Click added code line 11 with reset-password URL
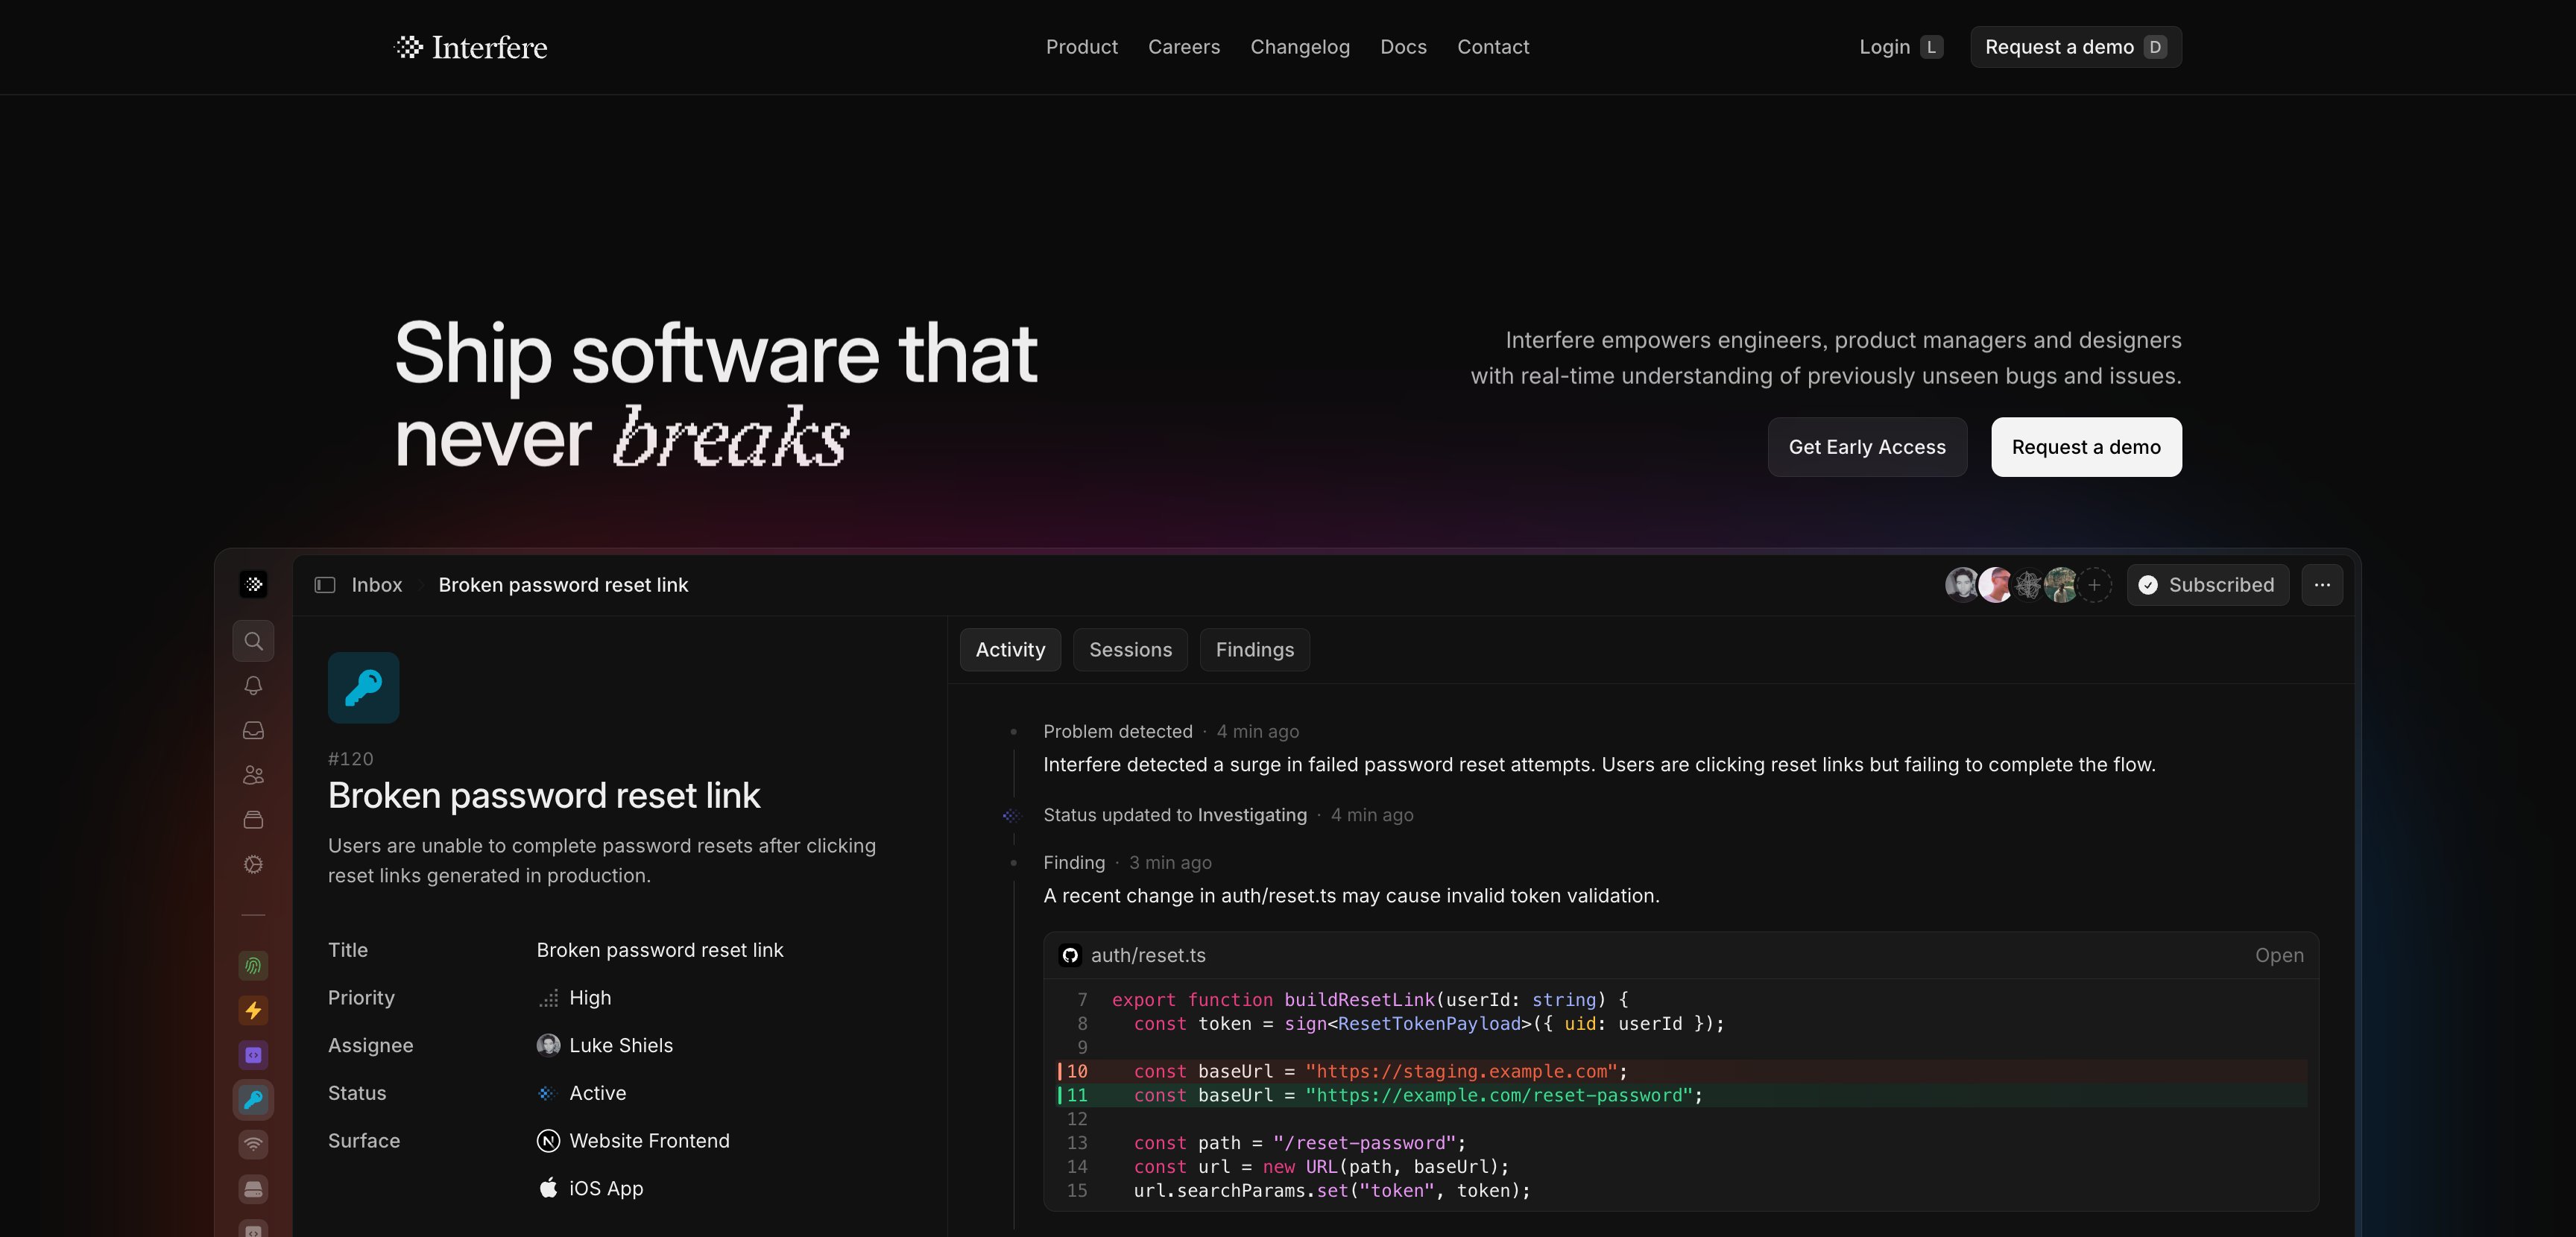Screen dimensions: 2576x1237 coord(1682,1096)
